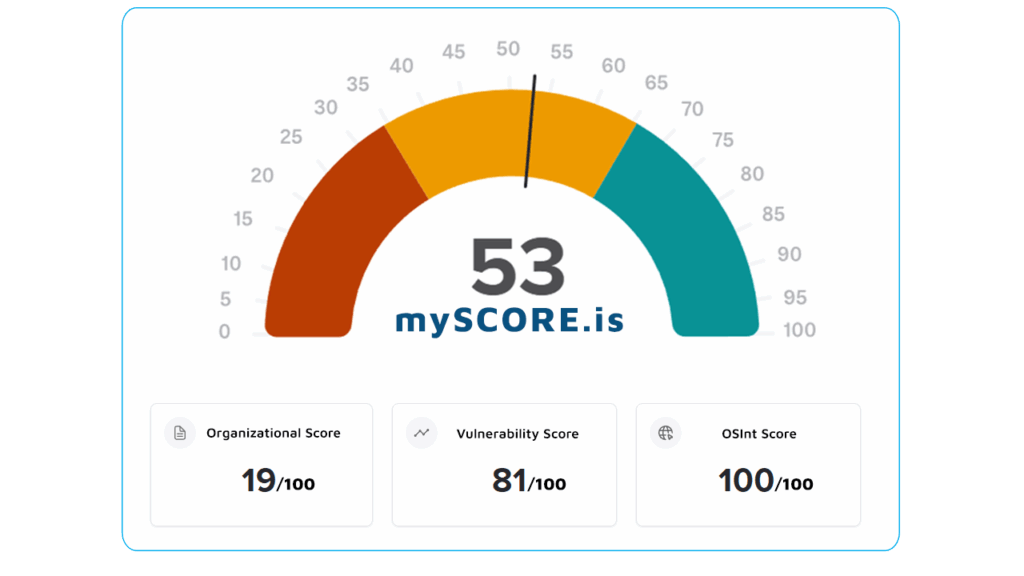The image size is (1024, 576).
Task: Click the 75 tick label on gauge
Action: coord(722,139)
